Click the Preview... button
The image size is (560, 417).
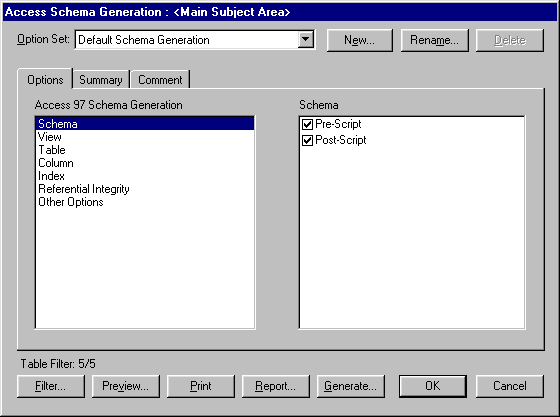pyautogui.click(x=125, y=386)
